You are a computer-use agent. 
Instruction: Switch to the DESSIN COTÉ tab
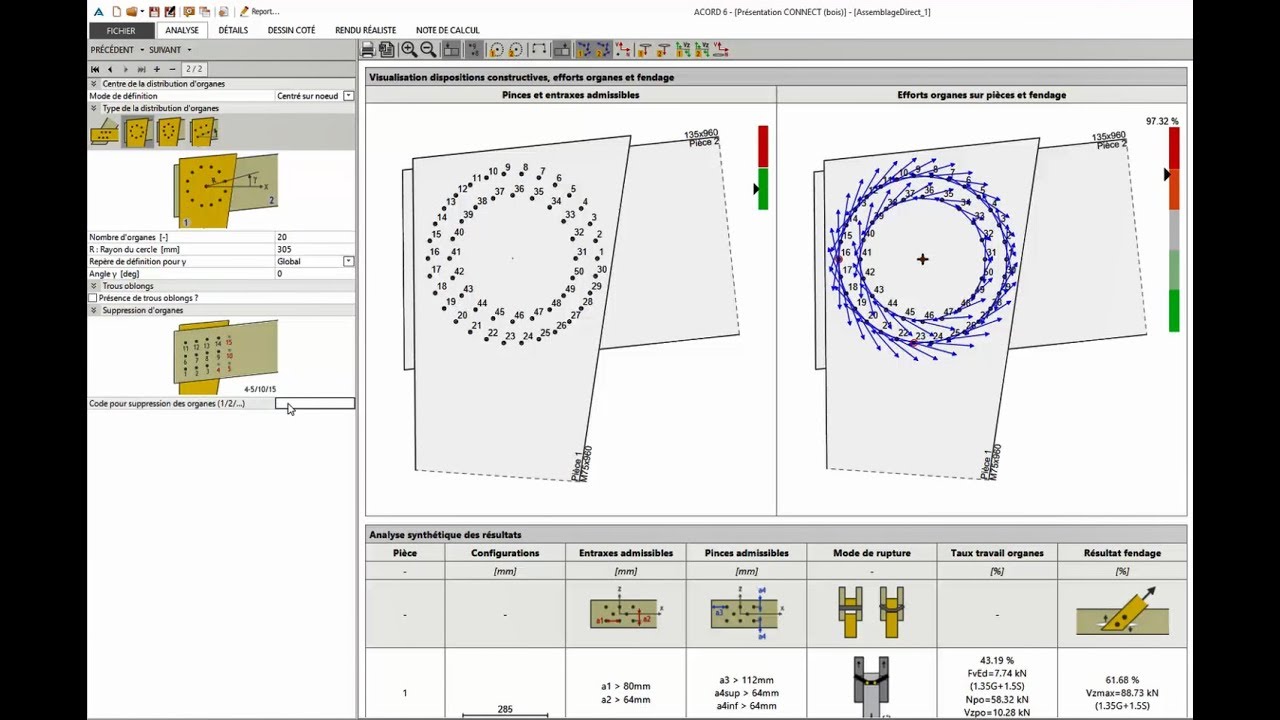[x=291, y=31]
